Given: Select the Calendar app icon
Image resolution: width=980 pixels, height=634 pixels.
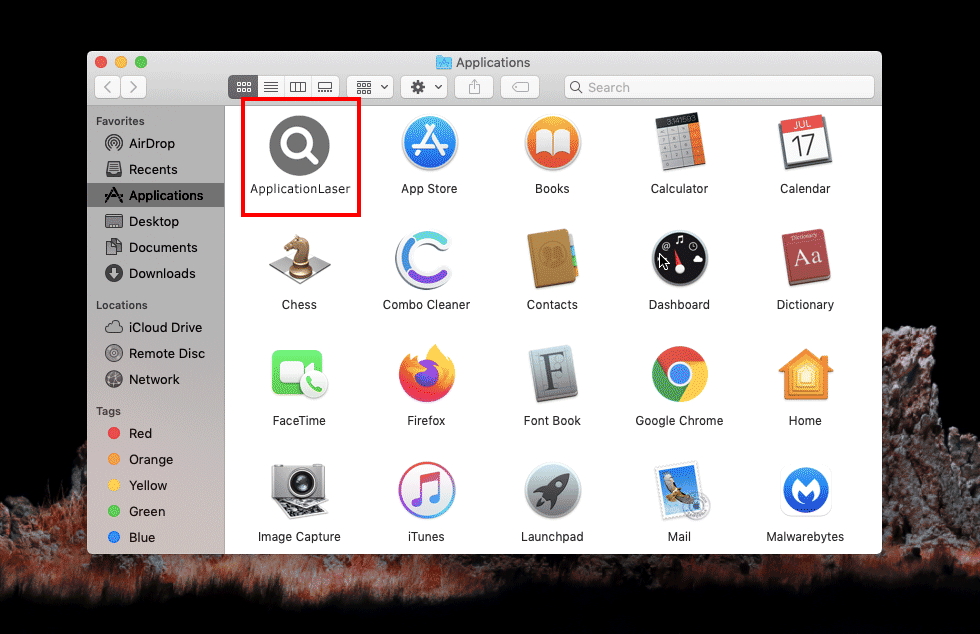Looking at the screenshot, I should coord(805,143).
